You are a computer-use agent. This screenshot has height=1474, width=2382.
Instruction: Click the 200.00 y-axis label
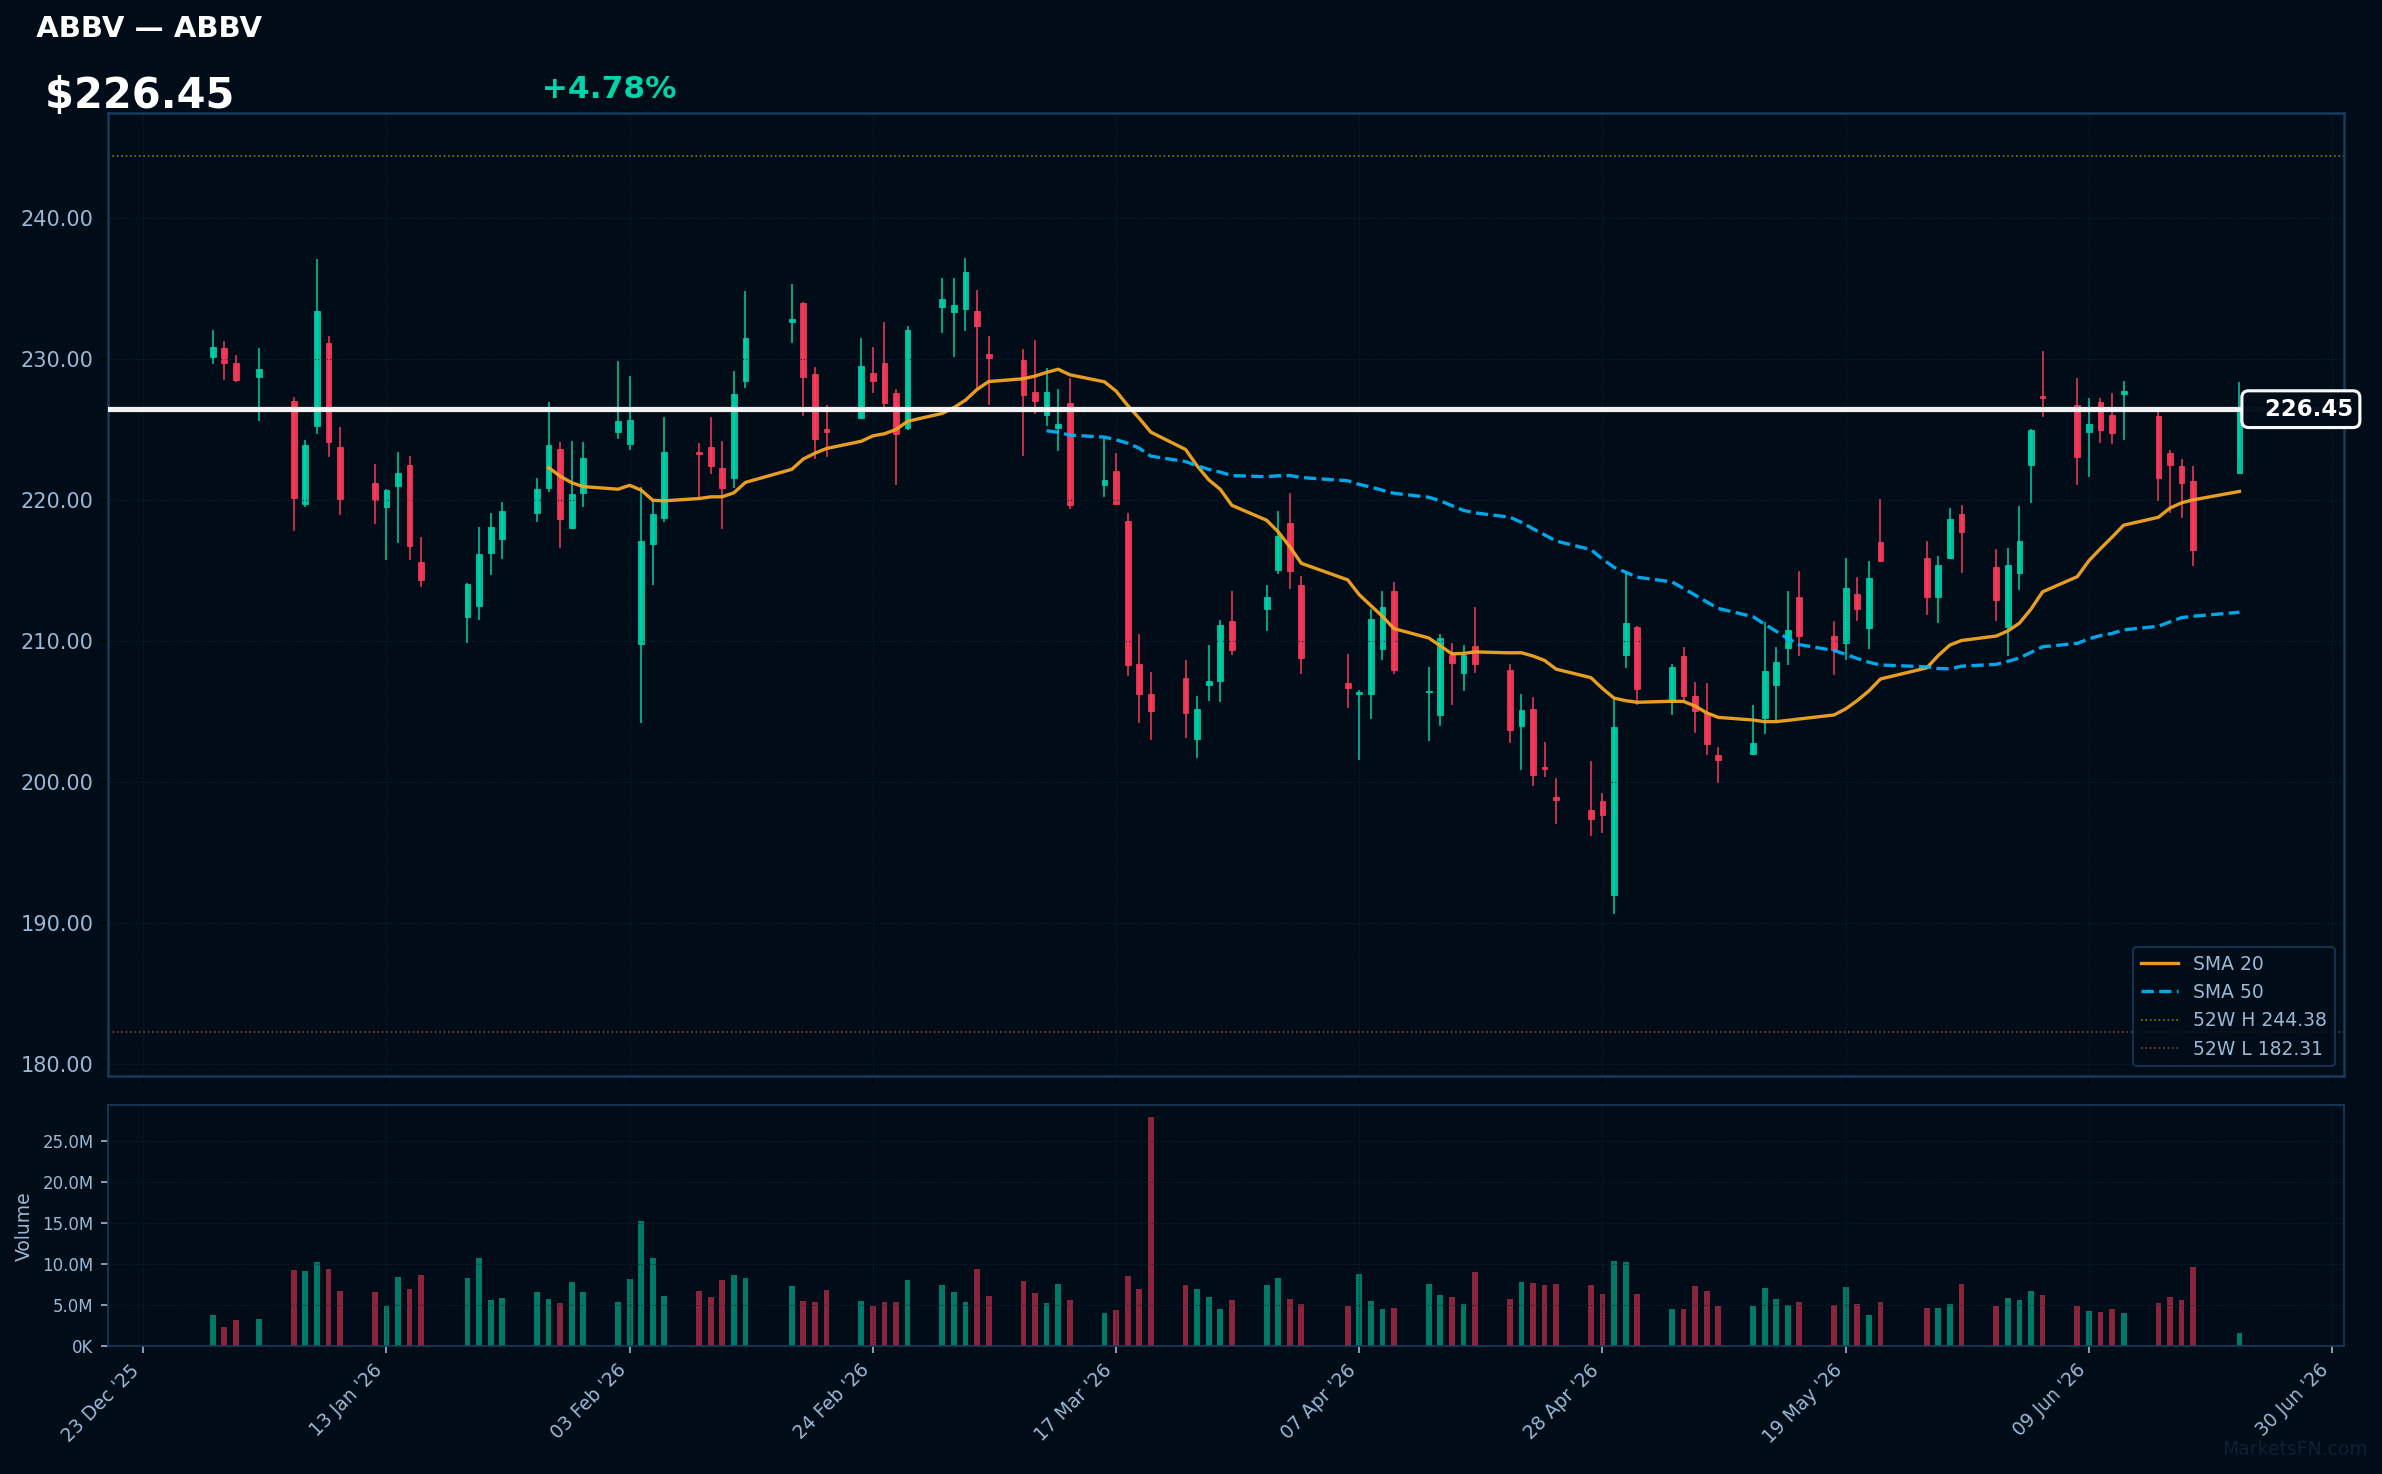tap(56, 782)
